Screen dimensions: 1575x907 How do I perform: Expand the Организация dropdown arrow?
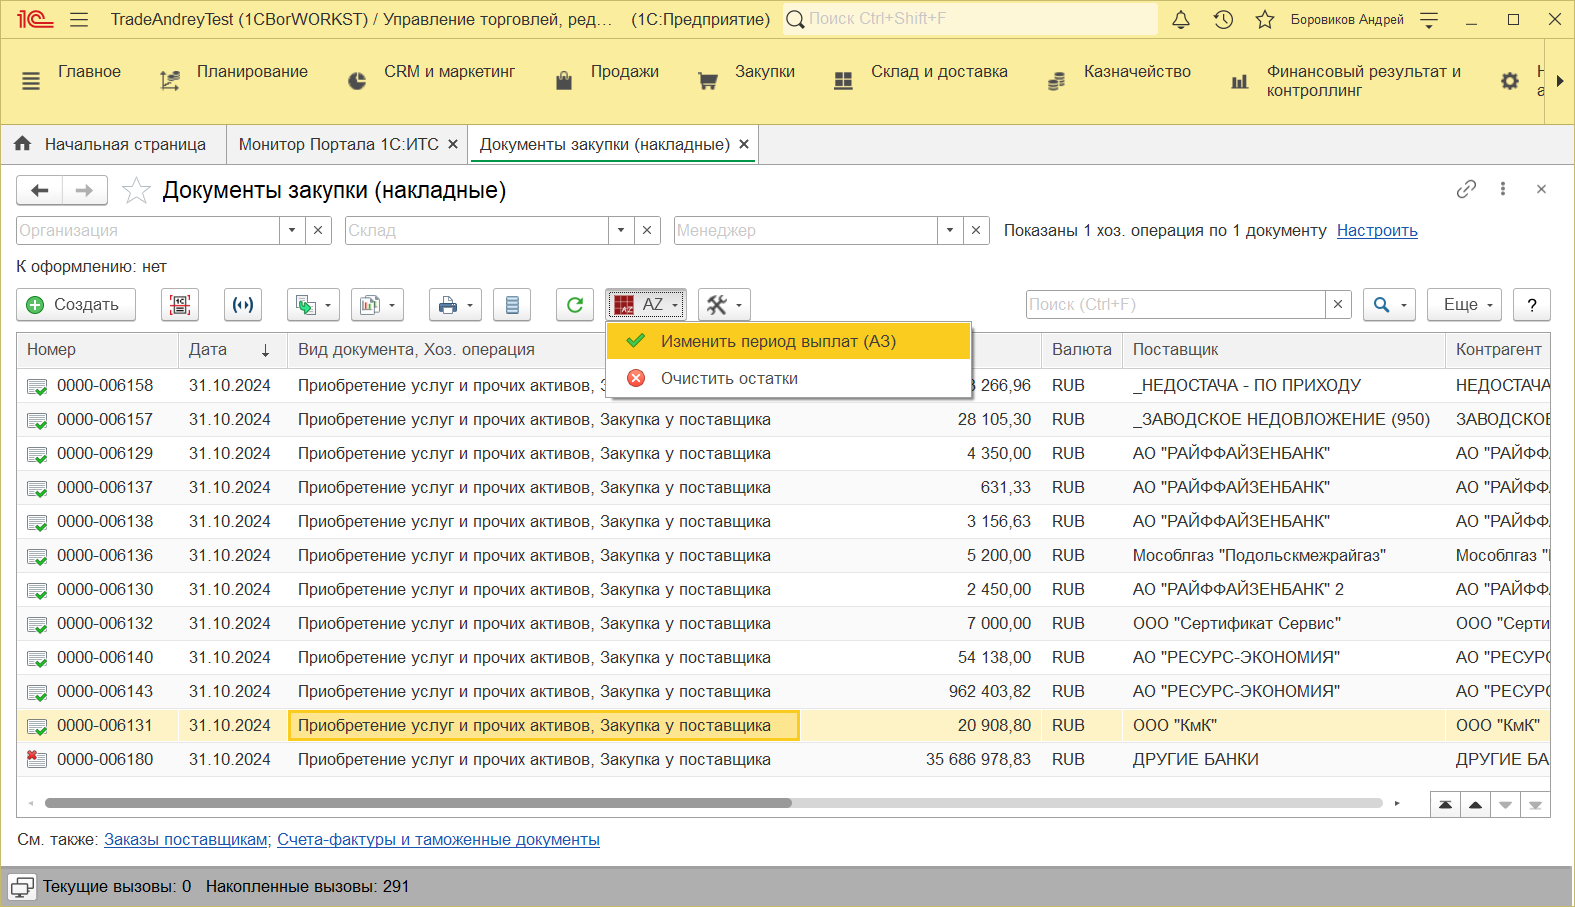coord(292,230)
